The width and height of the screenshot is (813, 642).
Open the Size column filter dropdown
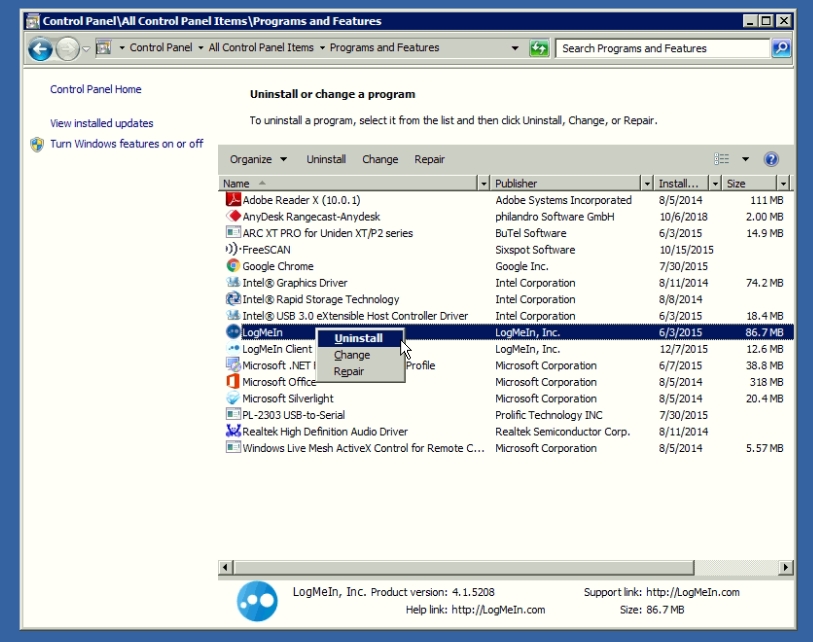pos(783,184)
